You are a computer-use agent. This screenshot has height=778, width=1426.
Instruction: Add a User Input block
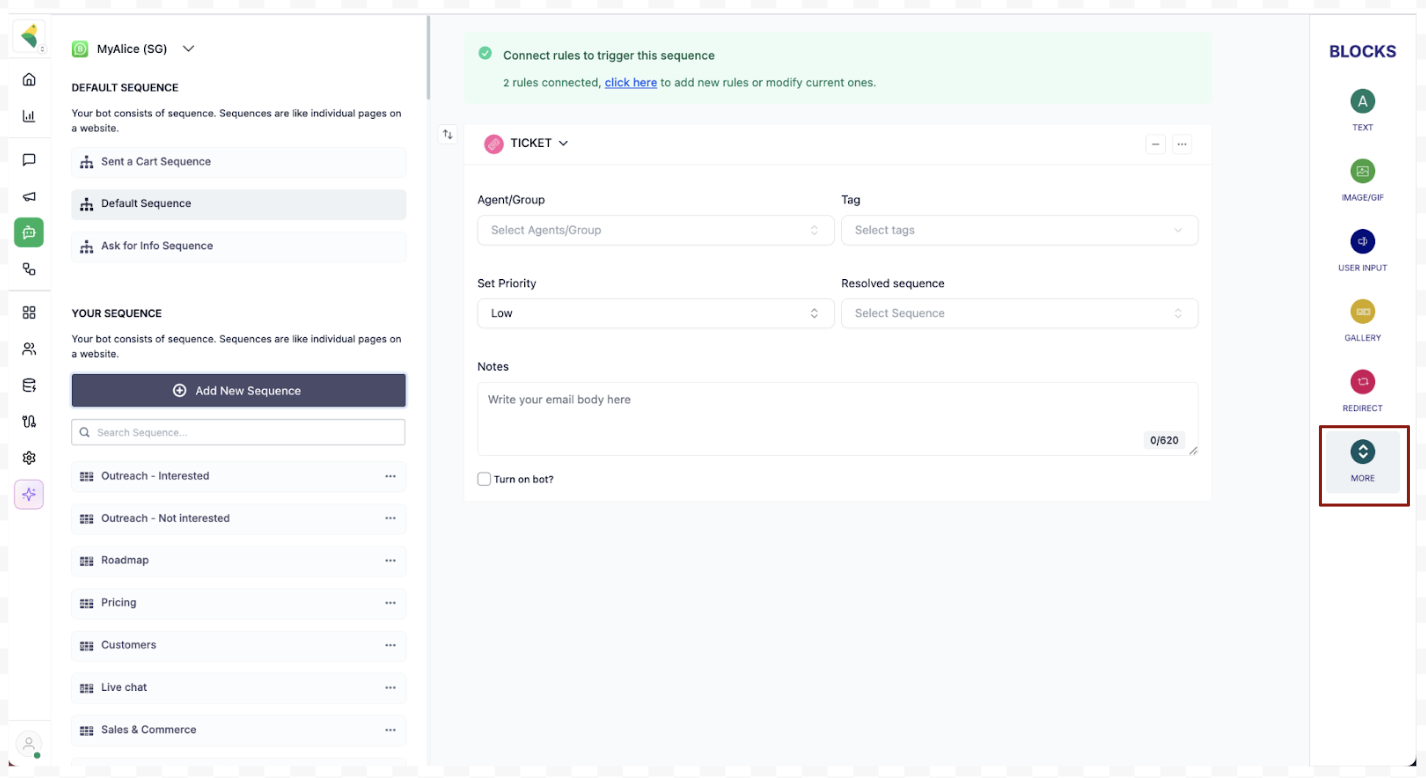[1362, 250]
